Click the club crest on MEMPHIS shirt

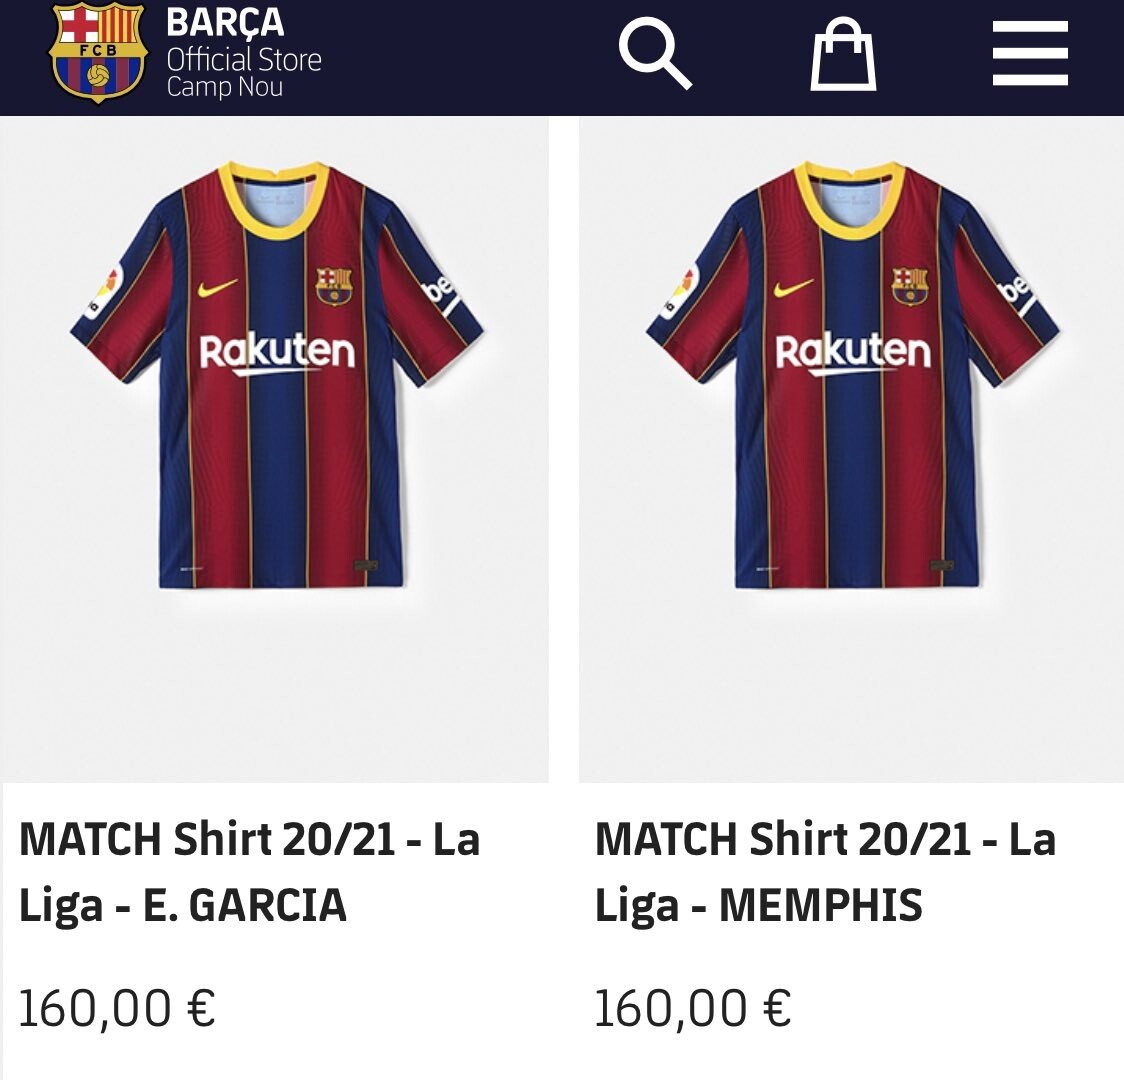tap(910, 286)
